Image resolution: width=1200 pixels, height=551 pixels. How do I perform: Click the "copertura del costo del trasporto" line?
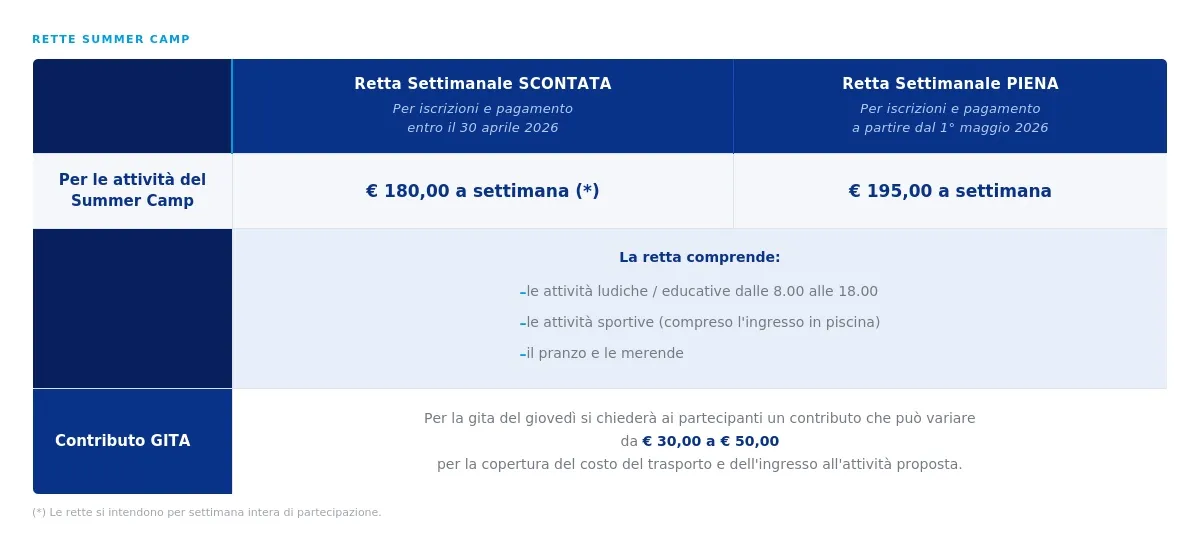coord(699,464)
